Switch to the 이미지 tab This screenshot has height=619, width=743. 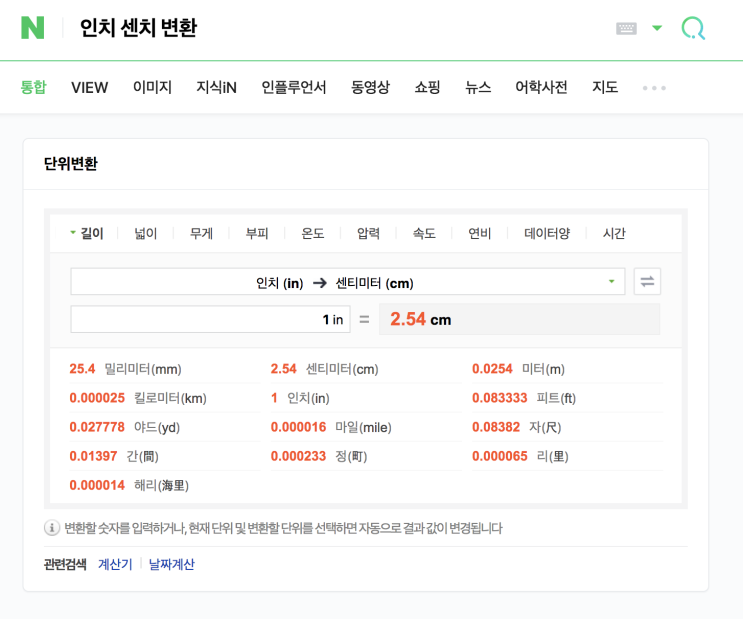click(x=152, y=87)
